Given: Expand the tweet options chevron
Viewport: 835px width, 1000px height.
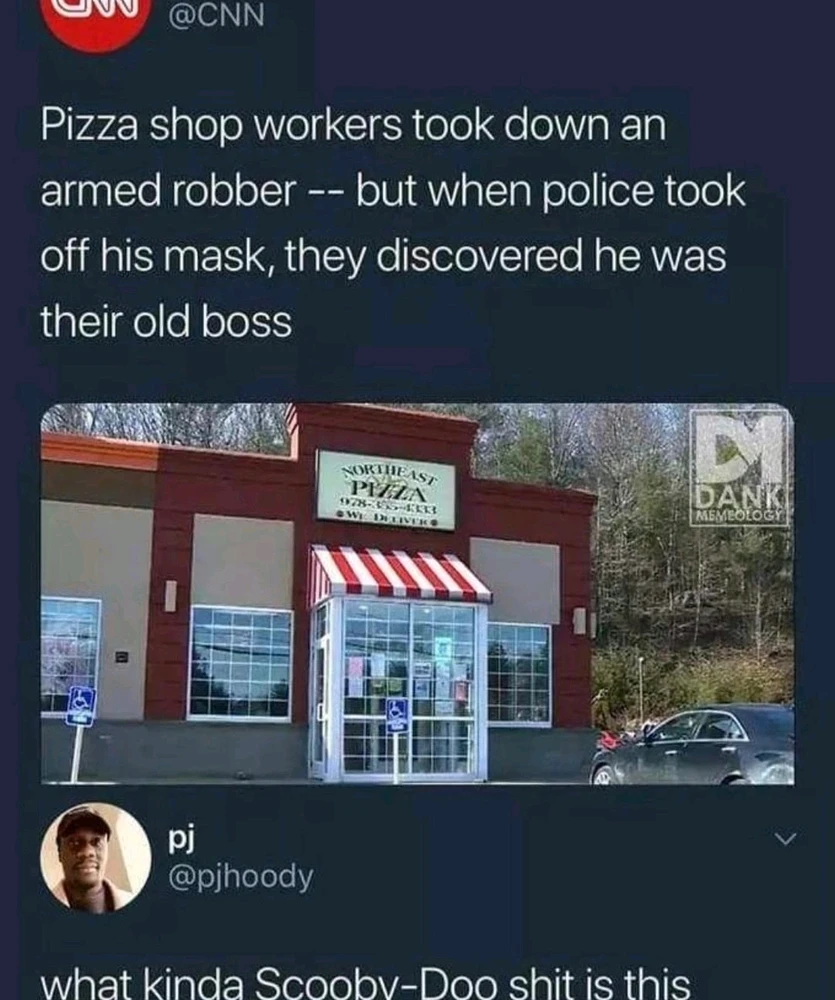Looking at the screenshot, I should (785, 838).
